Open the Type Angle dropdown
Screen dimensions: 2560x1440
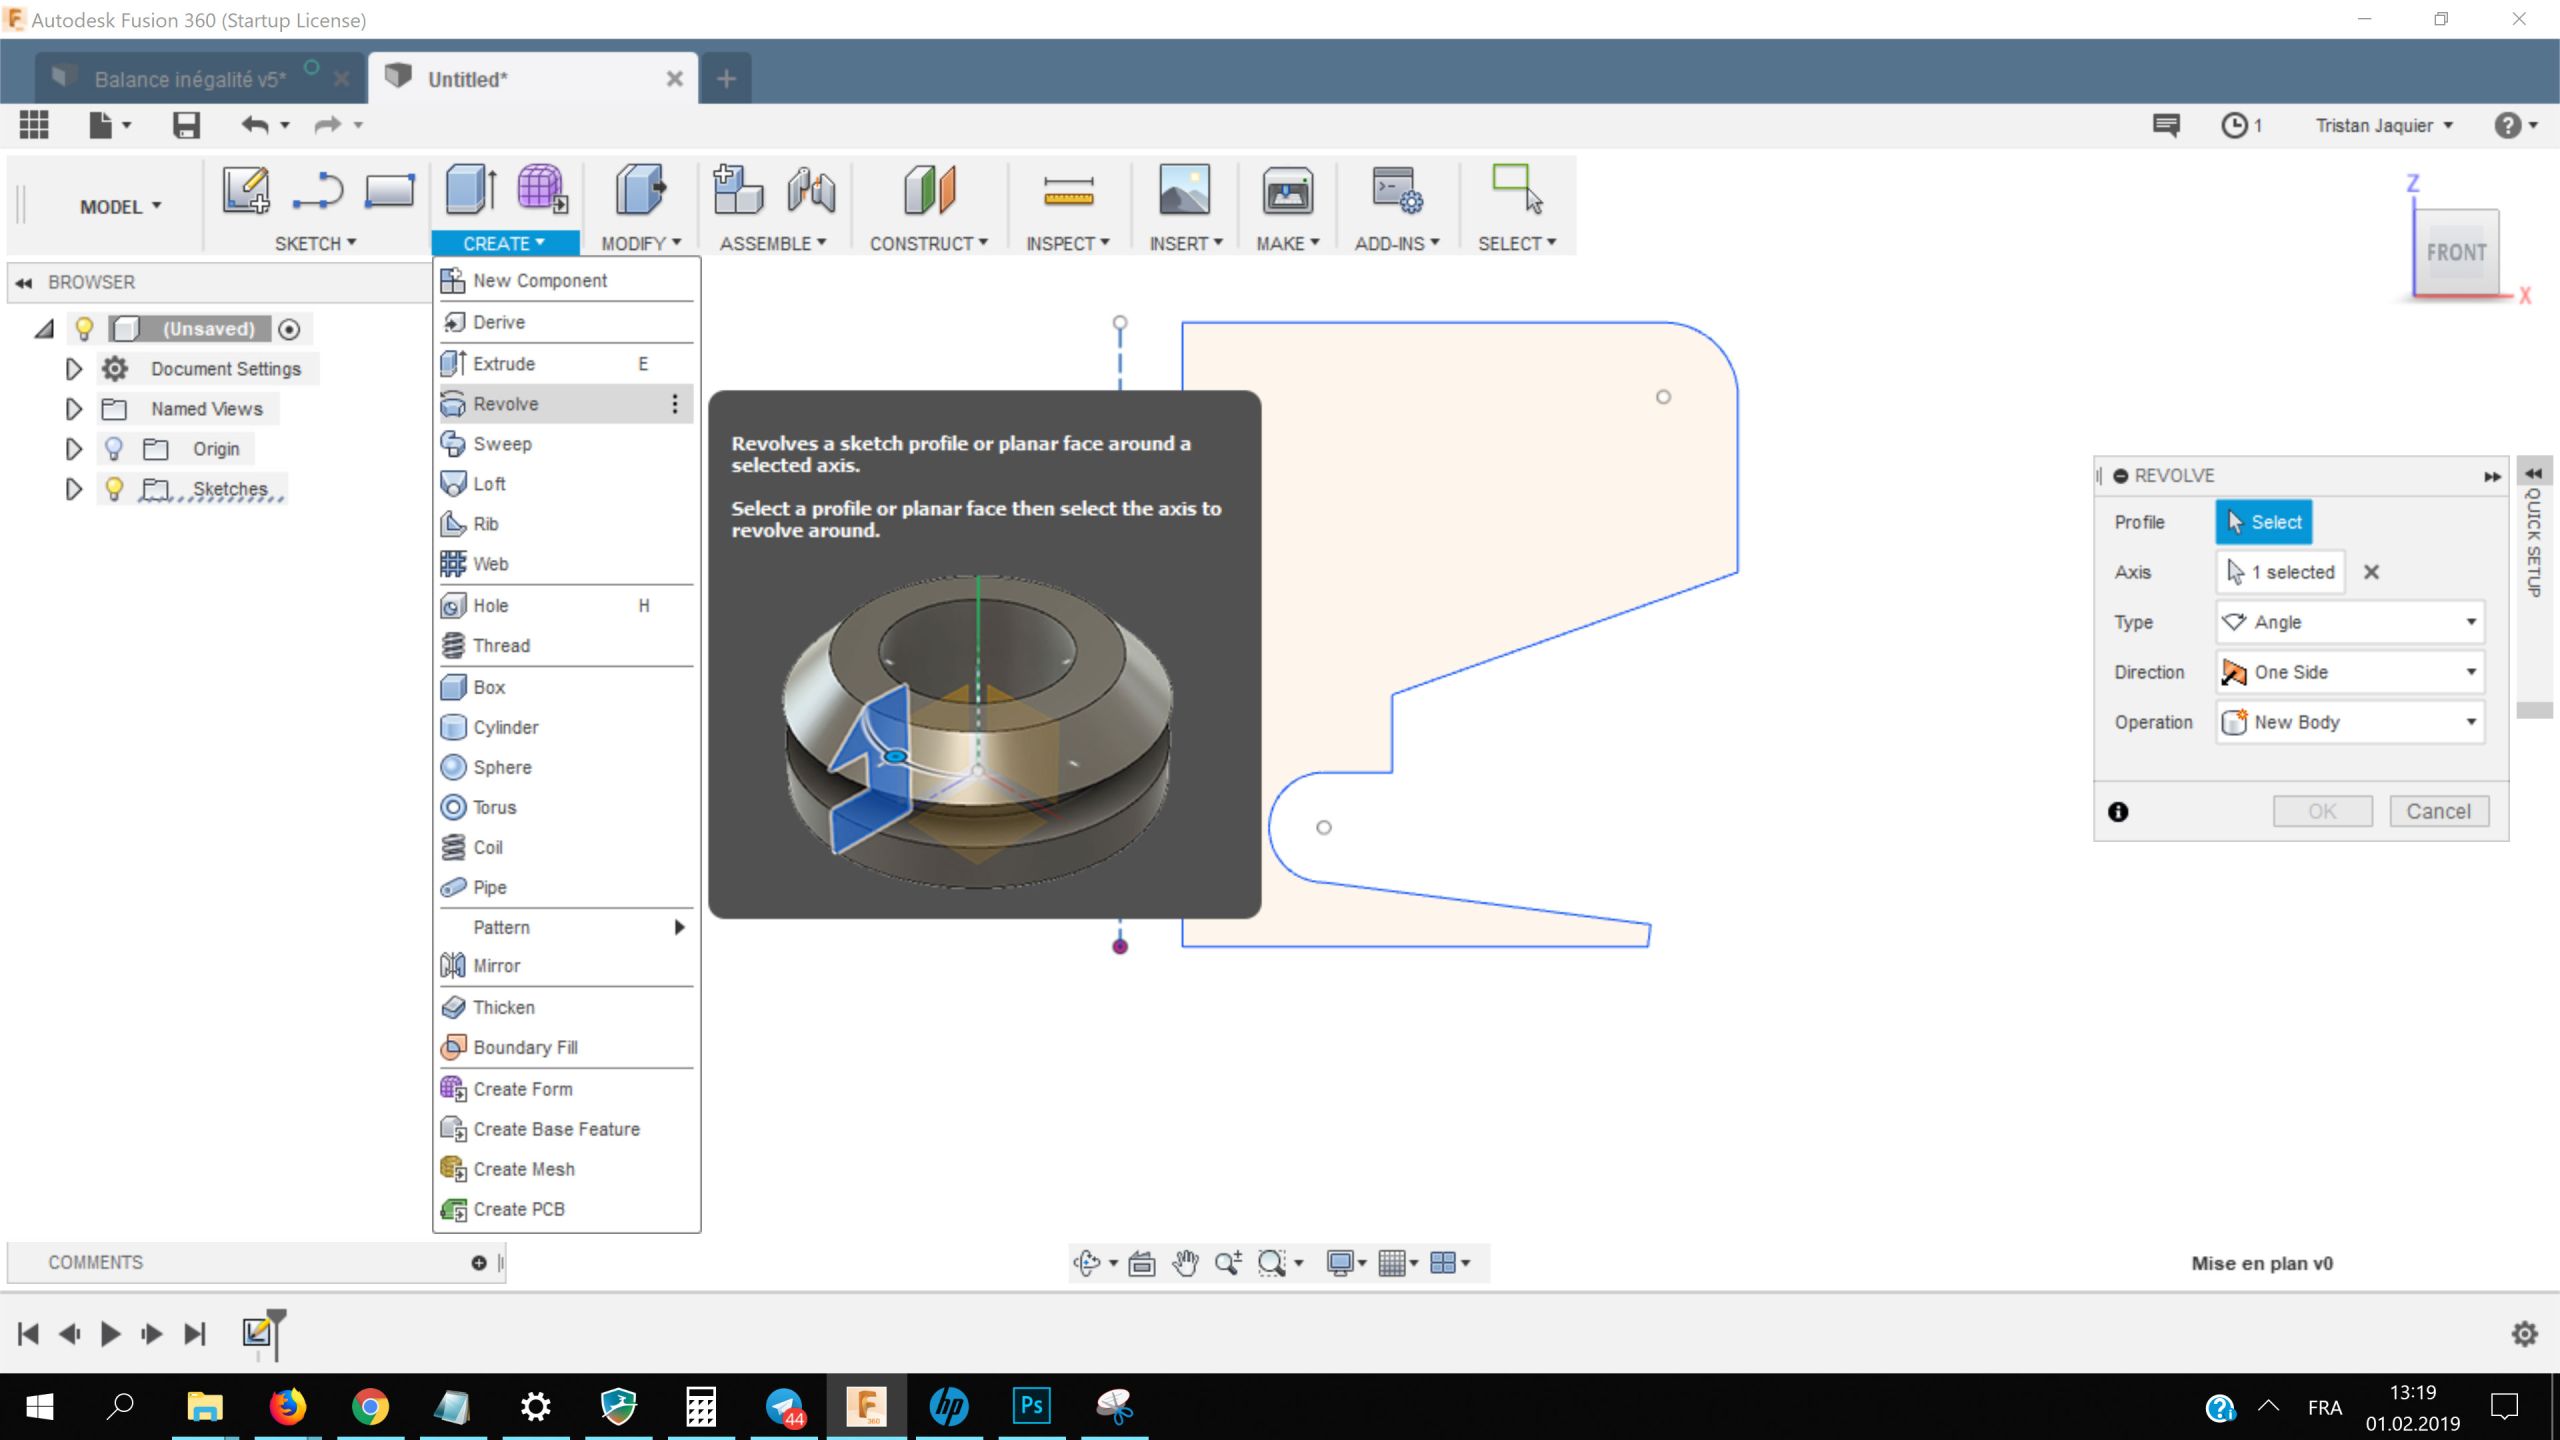2351,622
